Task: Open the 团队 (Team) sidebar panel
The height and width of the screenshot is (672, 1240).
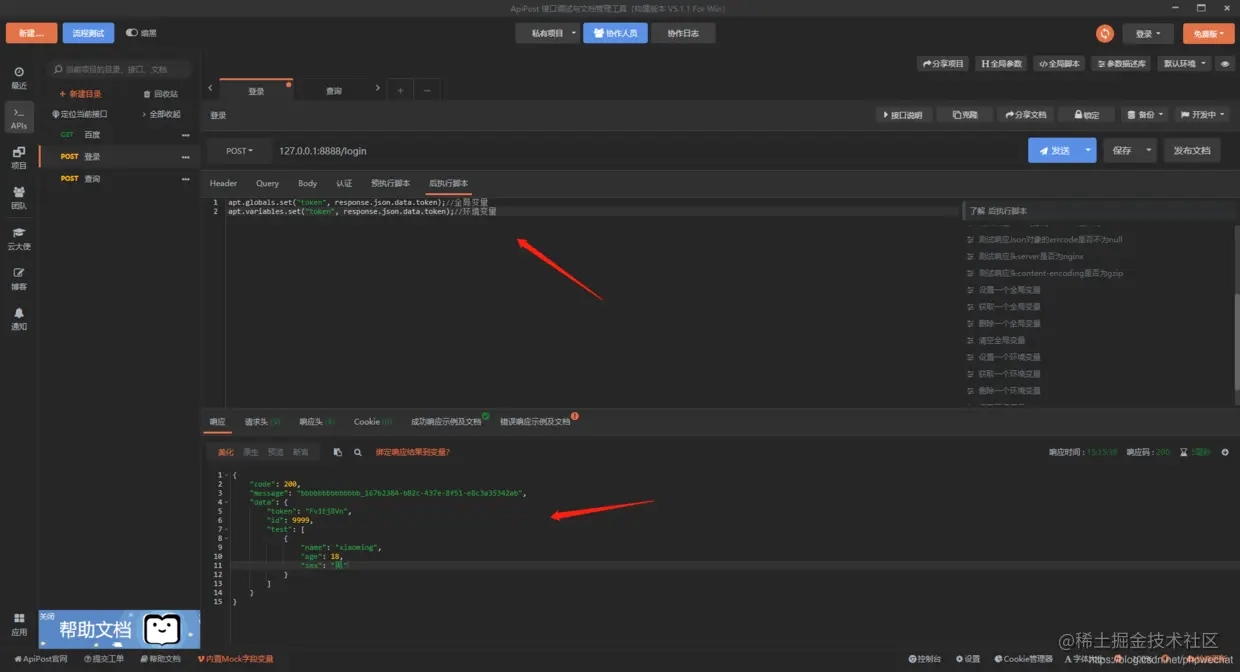Action: point(19,197)
